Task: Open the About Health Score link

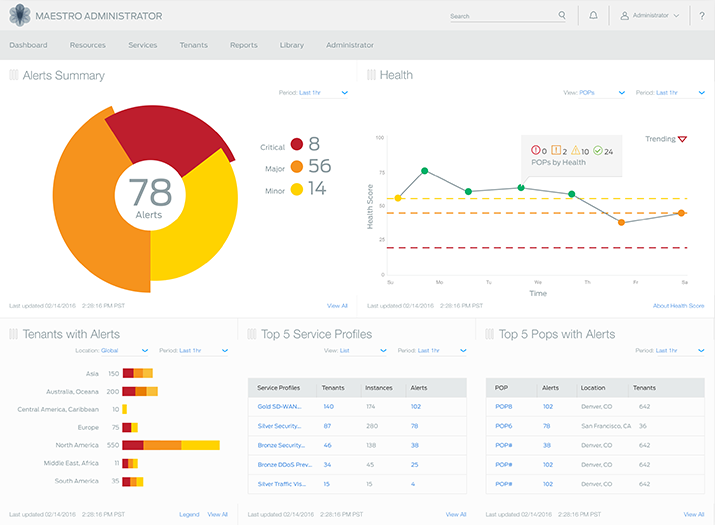Action: click(678, 305)
